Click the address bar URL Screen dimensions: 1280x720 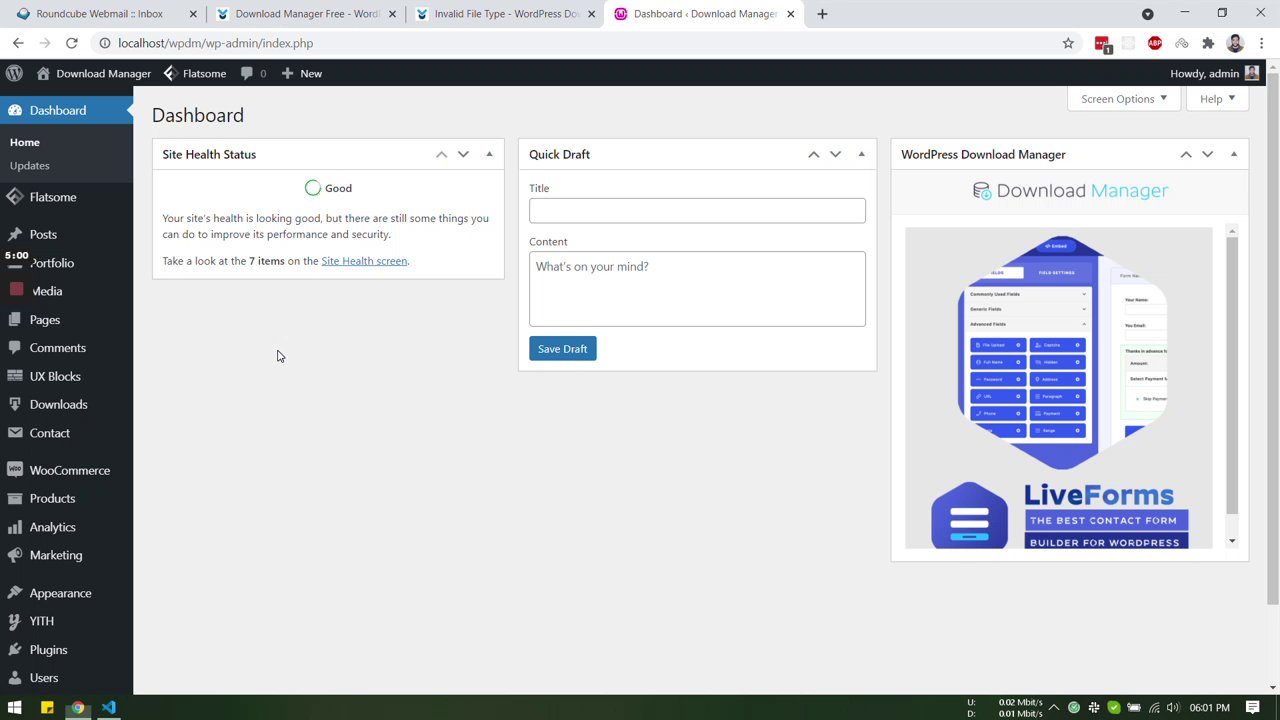point(215,43)
